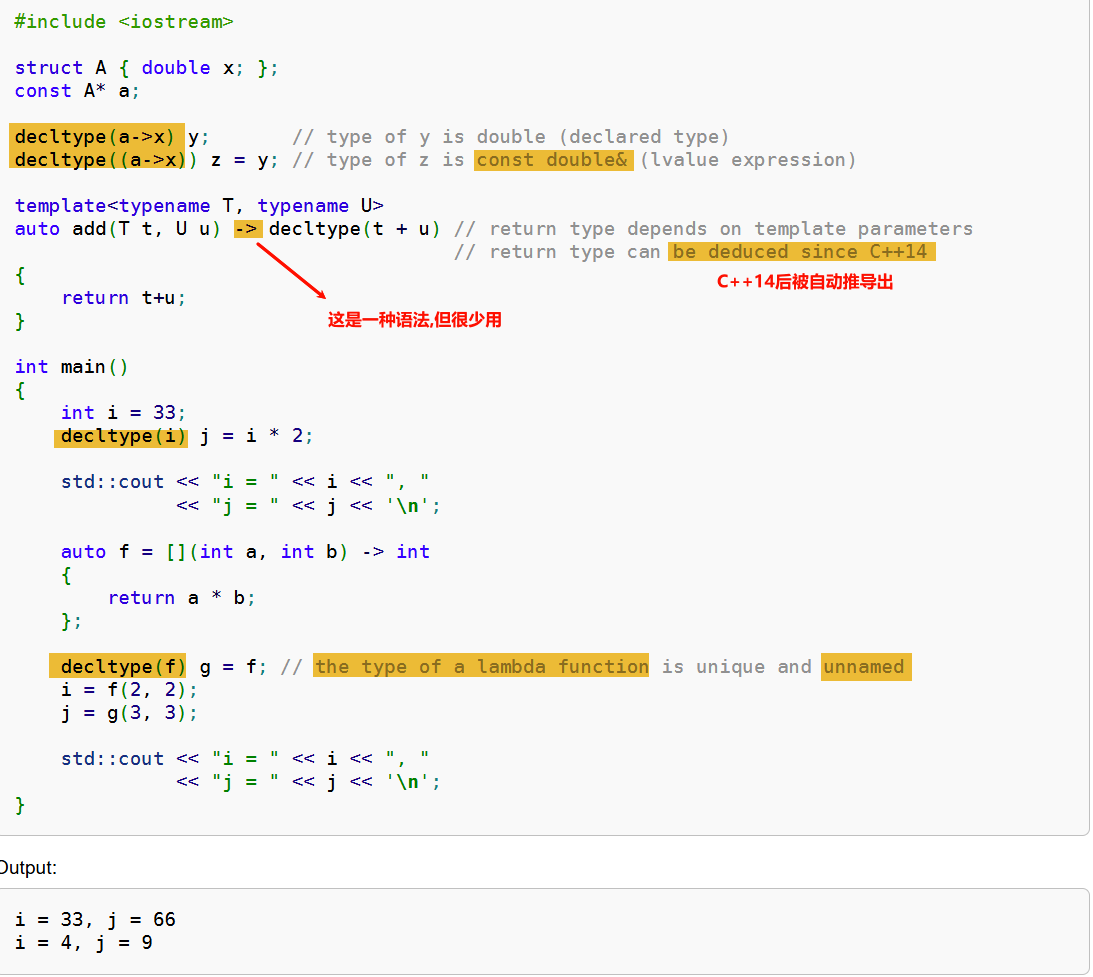
Task: Click 'the type of a lambda function' comment
Action: point(482,666)
